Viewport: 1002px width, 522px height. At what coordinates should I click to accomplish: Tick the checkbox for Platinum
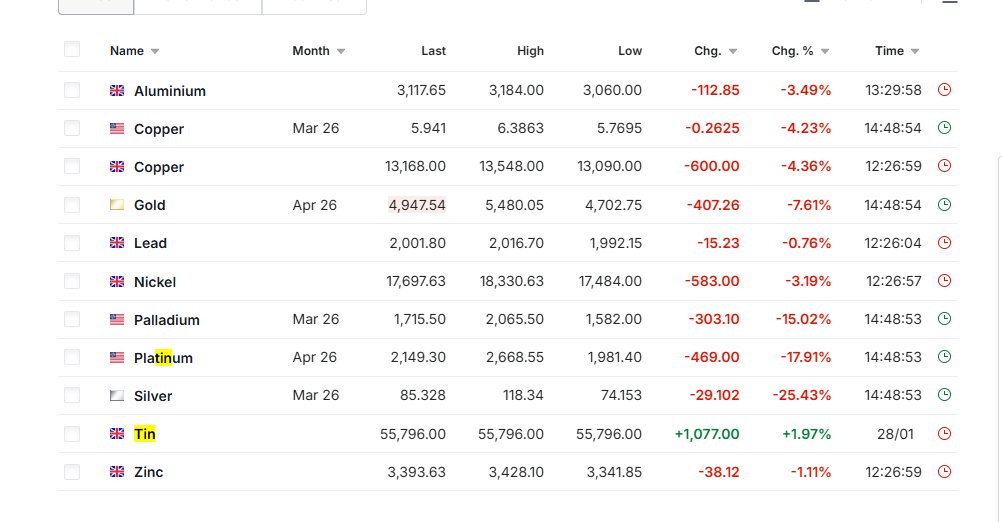72,357
